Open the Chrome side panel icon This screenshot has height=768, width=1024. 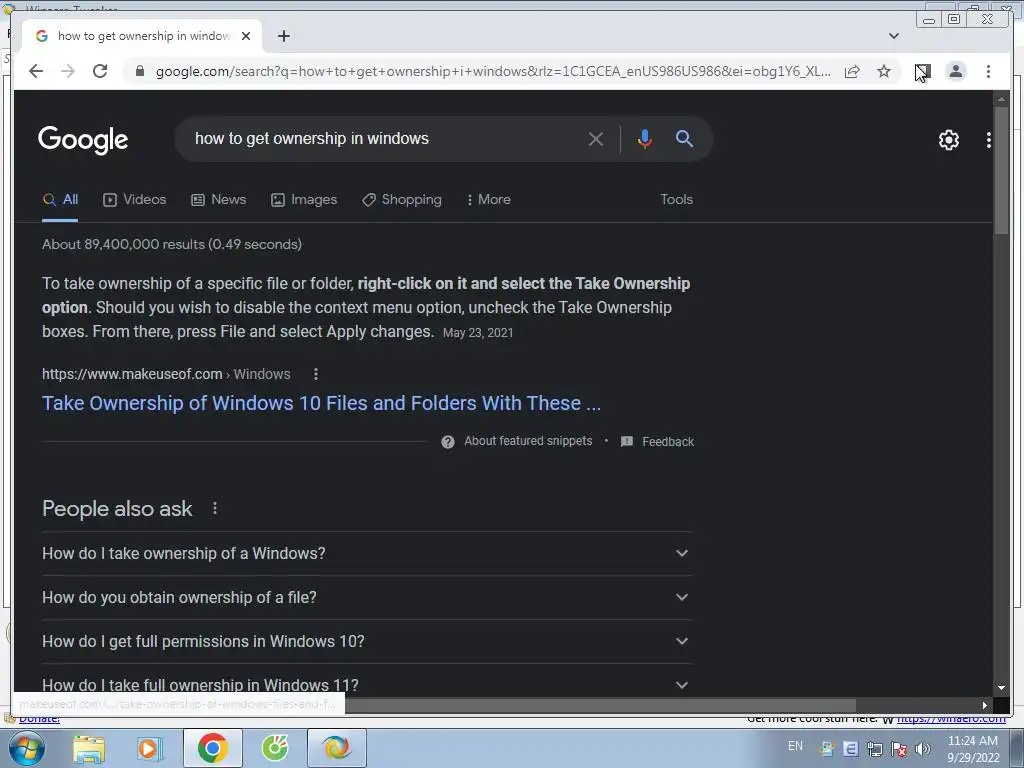pyautogui.click(x=923, y=71)
